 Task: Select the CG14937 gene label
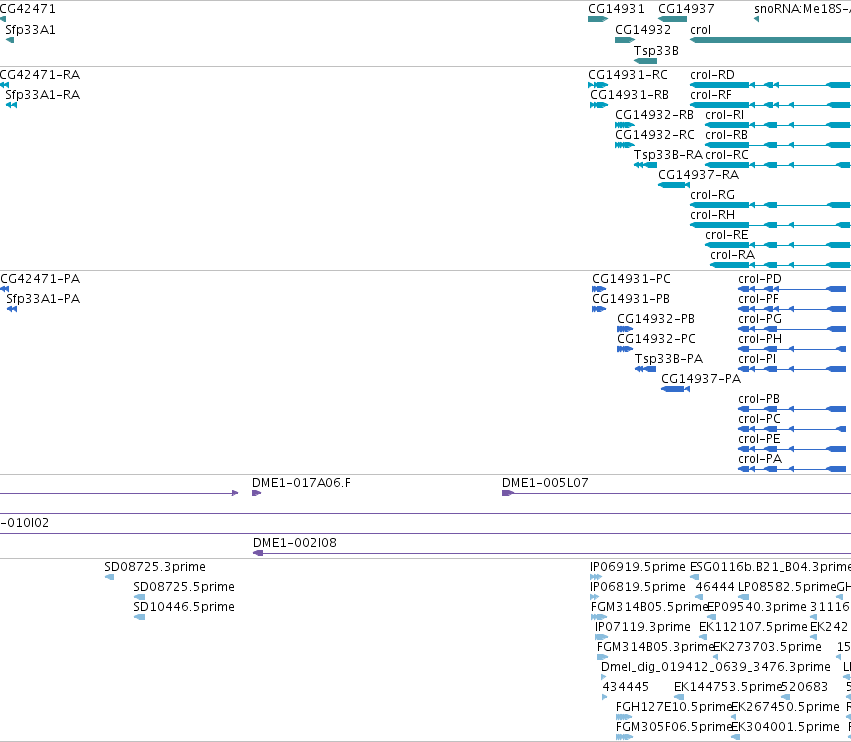coord(686,9)
